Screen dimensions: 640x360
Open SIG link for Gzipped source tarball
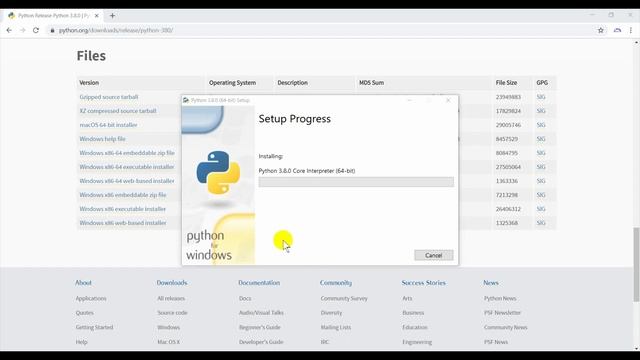541,97
